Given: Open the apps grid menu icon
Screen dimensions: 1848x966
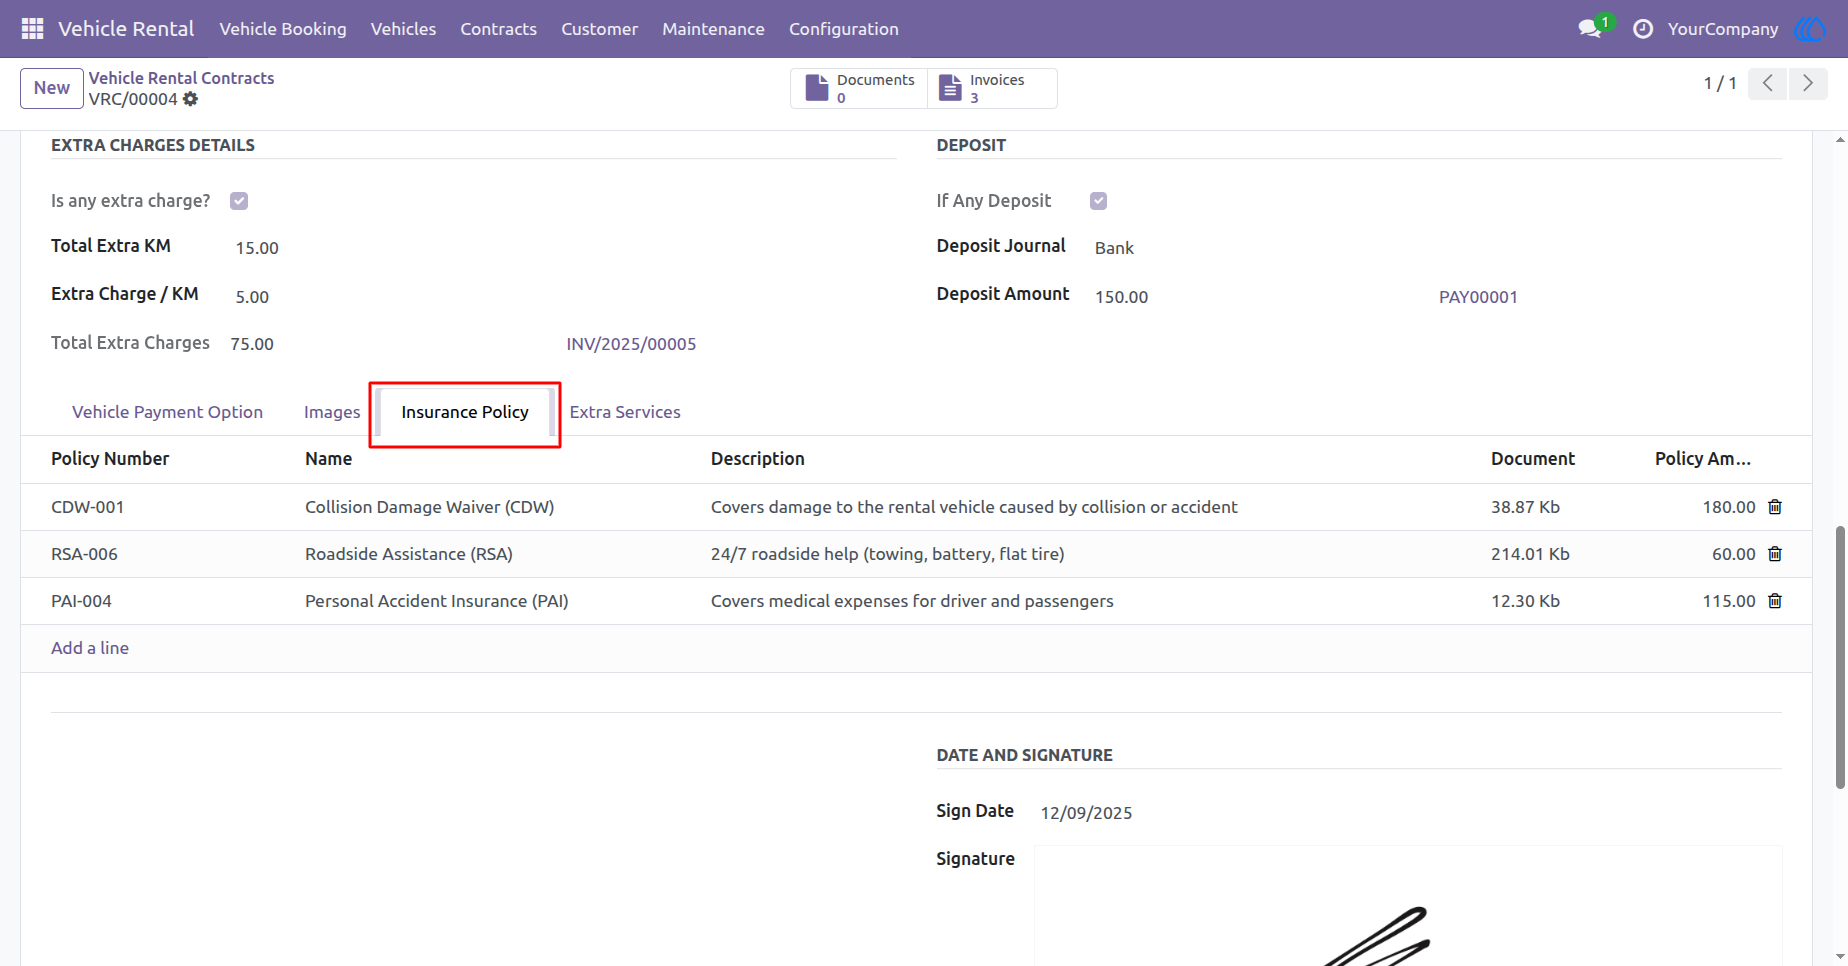Looking at the screenshot, I should point(32,29).
